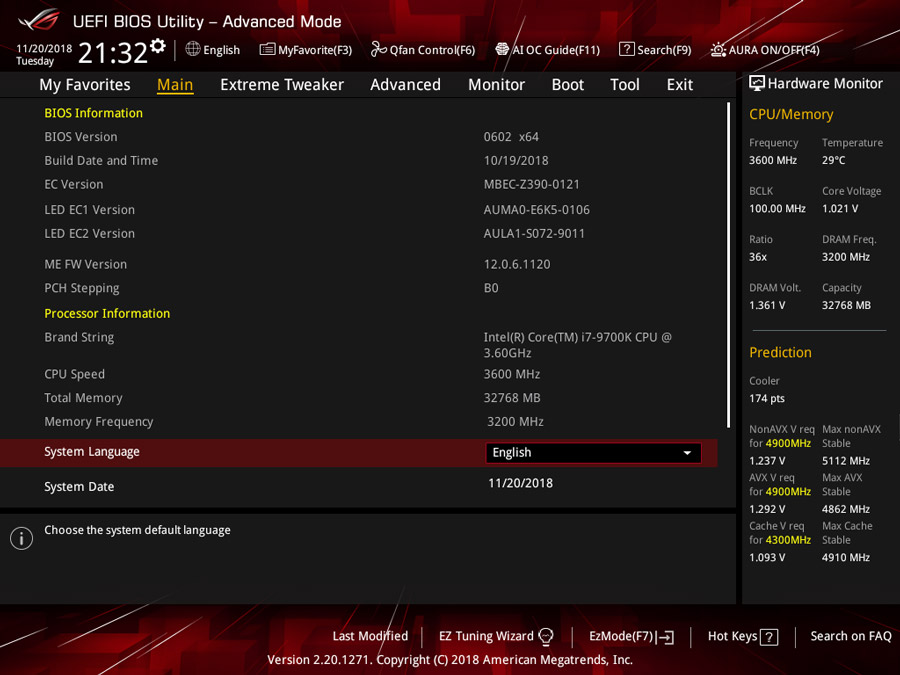Click the ROG logo icon
Image resolution: width=900 pixels, height=675 pixels.
[39, 20]
